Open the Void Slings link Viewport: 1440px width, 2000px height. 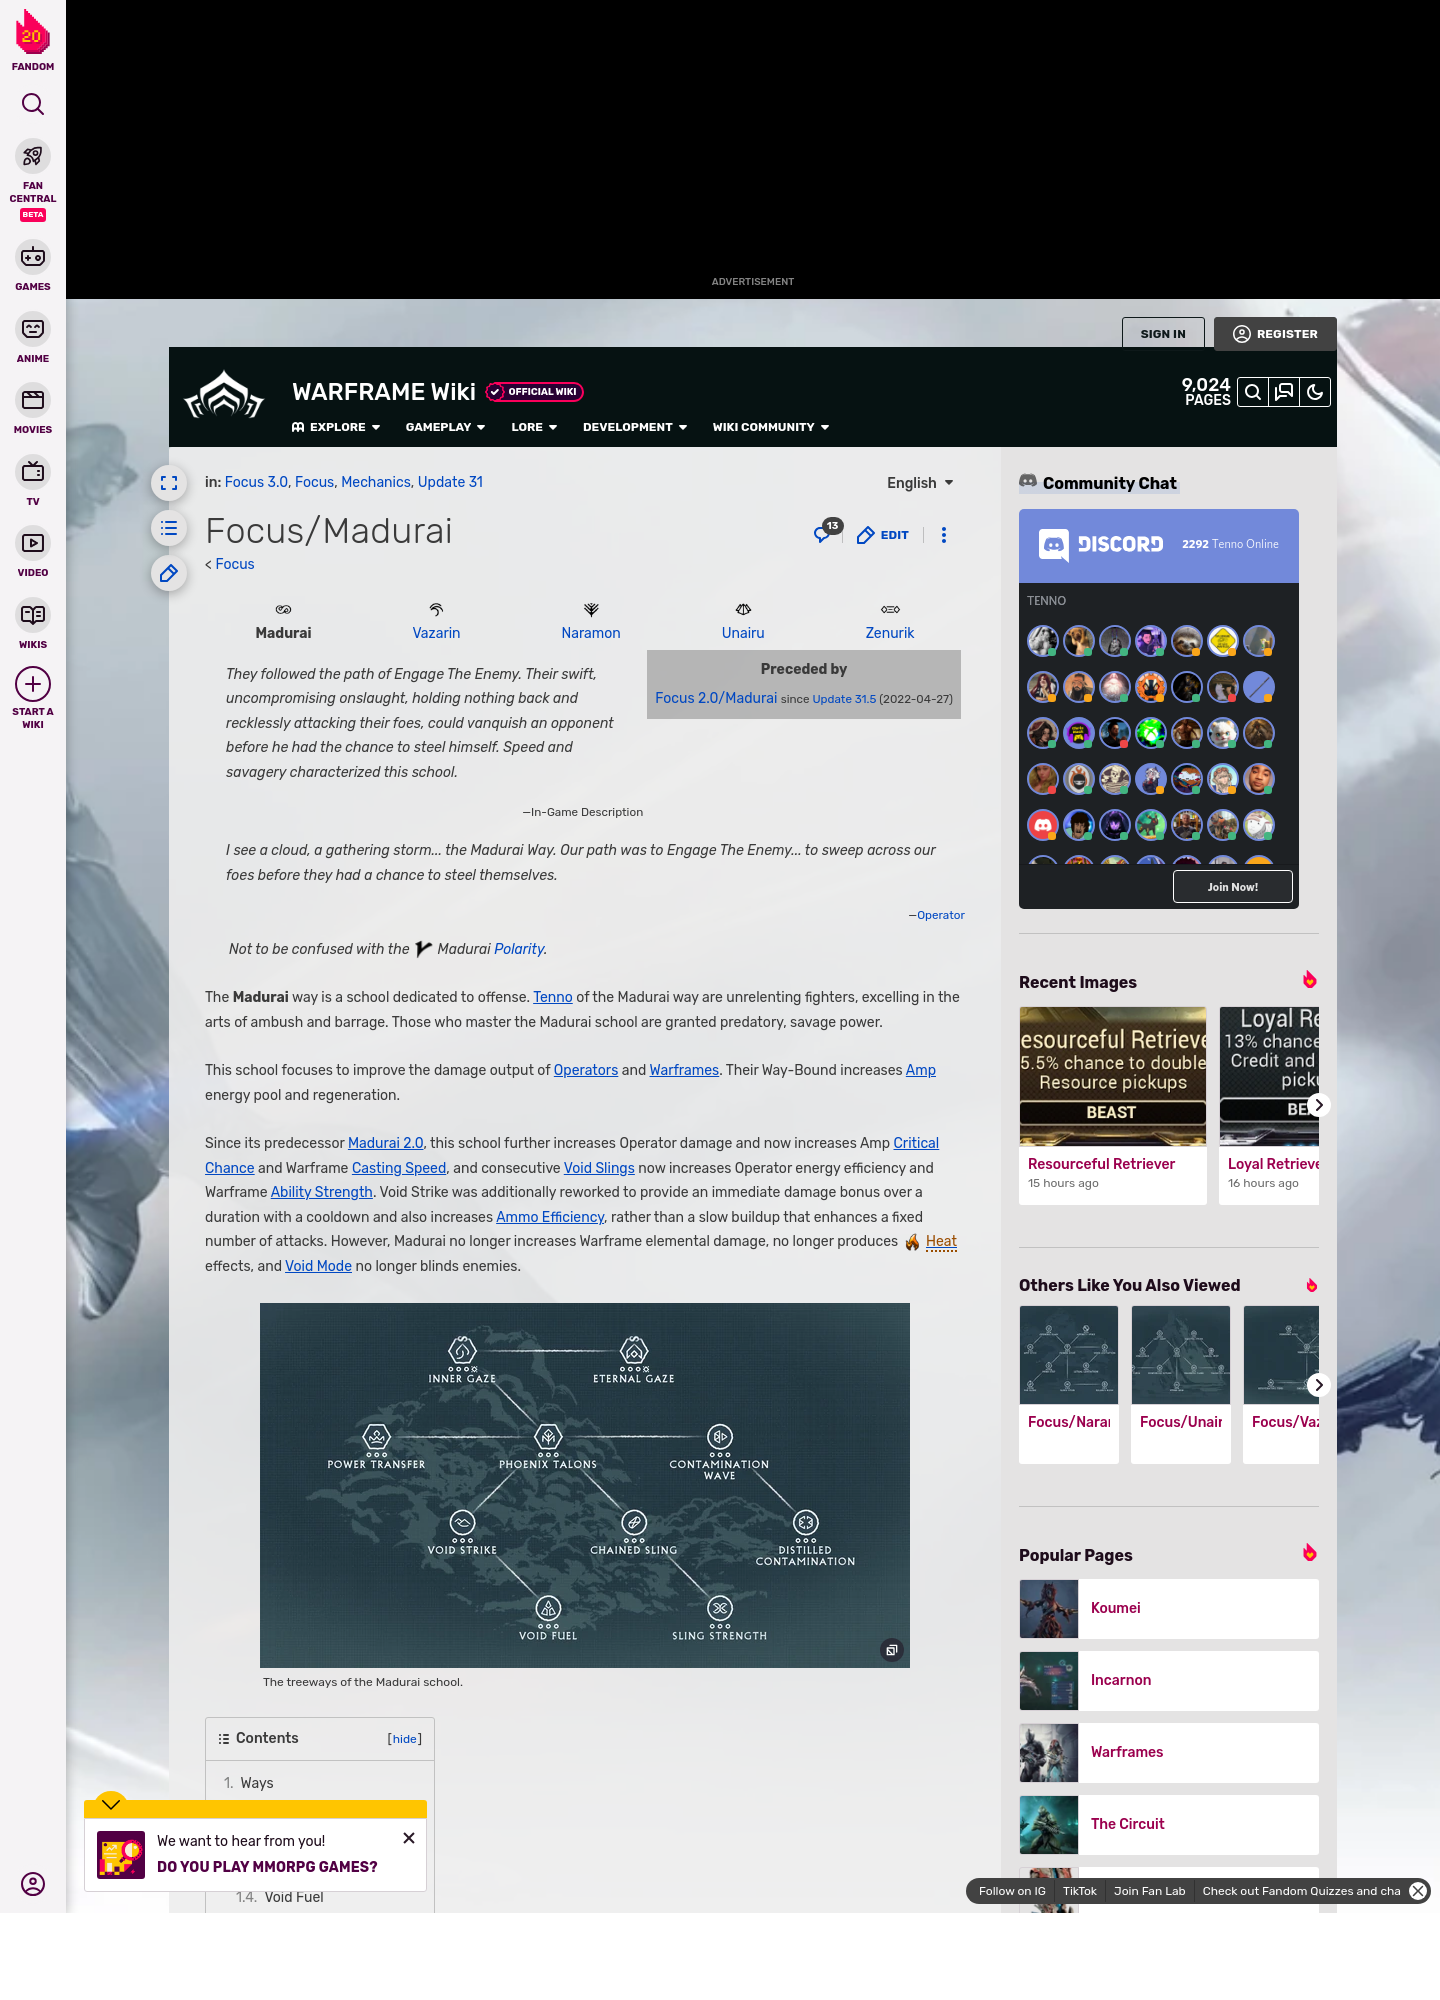point(599,1168)
